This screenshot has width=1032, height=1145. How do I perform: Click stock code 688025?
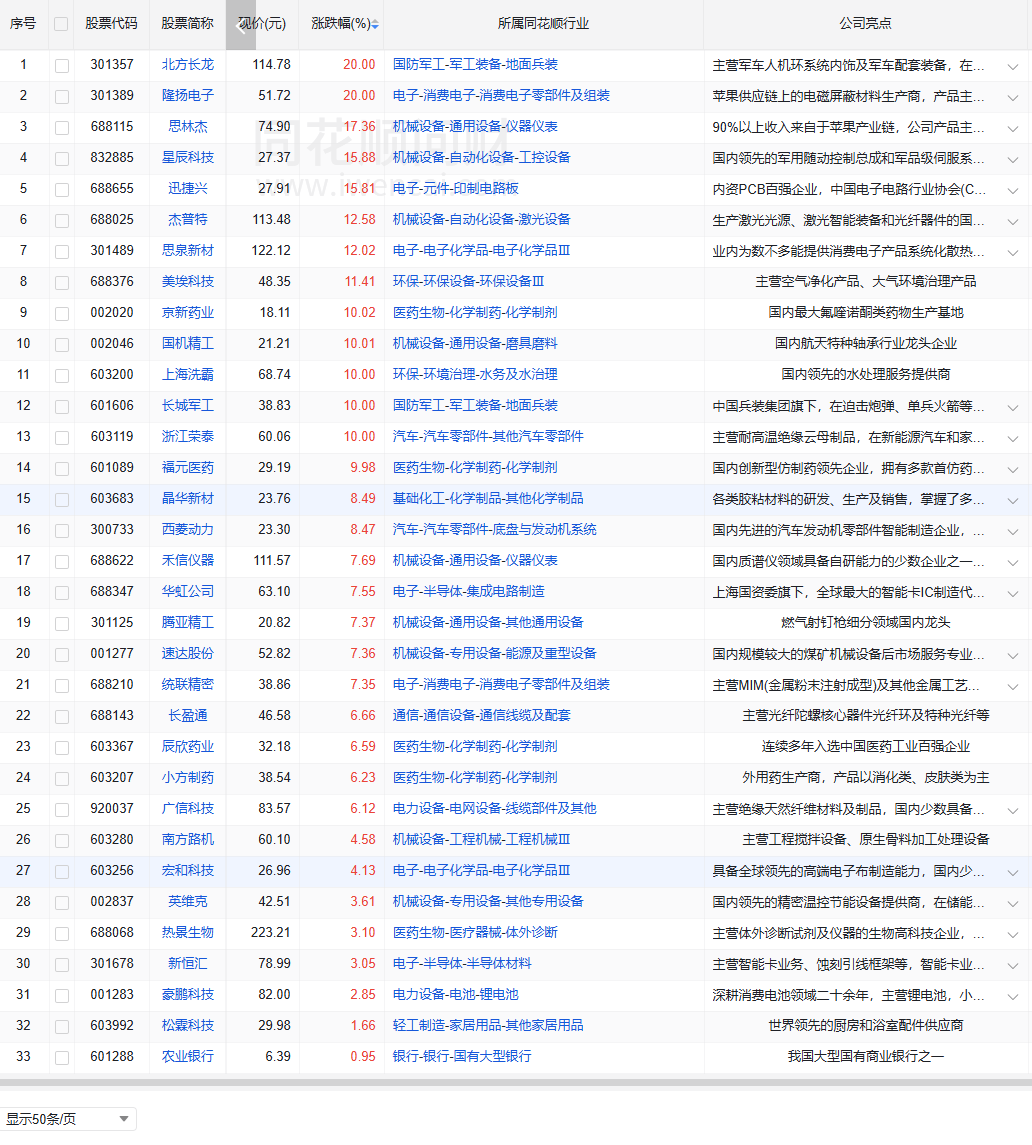(x=112, y=219)
